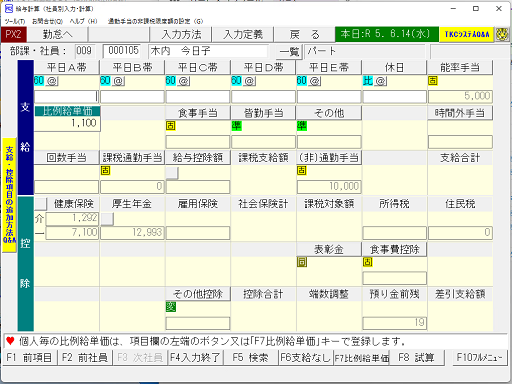Click the 勤怠へ button
Viewport: 512px width, 384px height.
tap(57, 34)
